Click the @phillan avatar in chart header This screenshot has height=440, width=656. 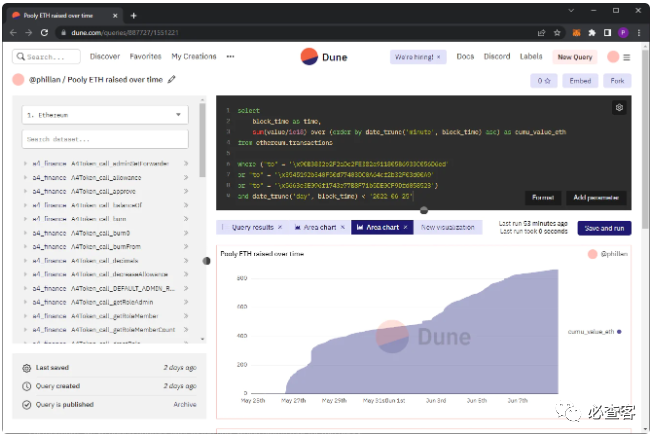coord(592,254)
